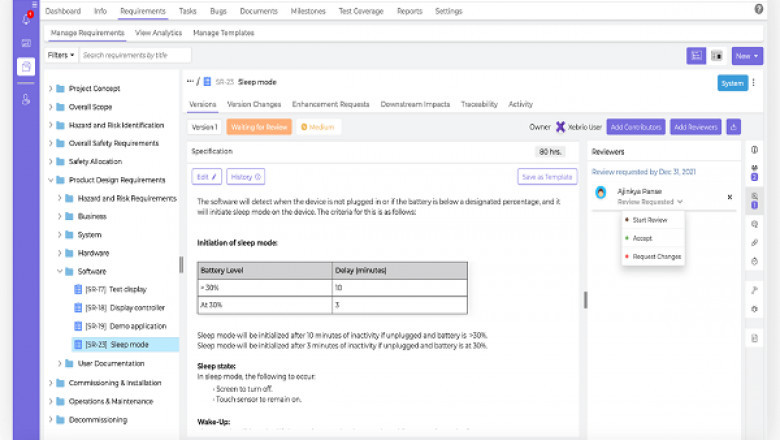
Task: Click the share/export icon next to Add Reviewers
Action: [x=733, y=127]
